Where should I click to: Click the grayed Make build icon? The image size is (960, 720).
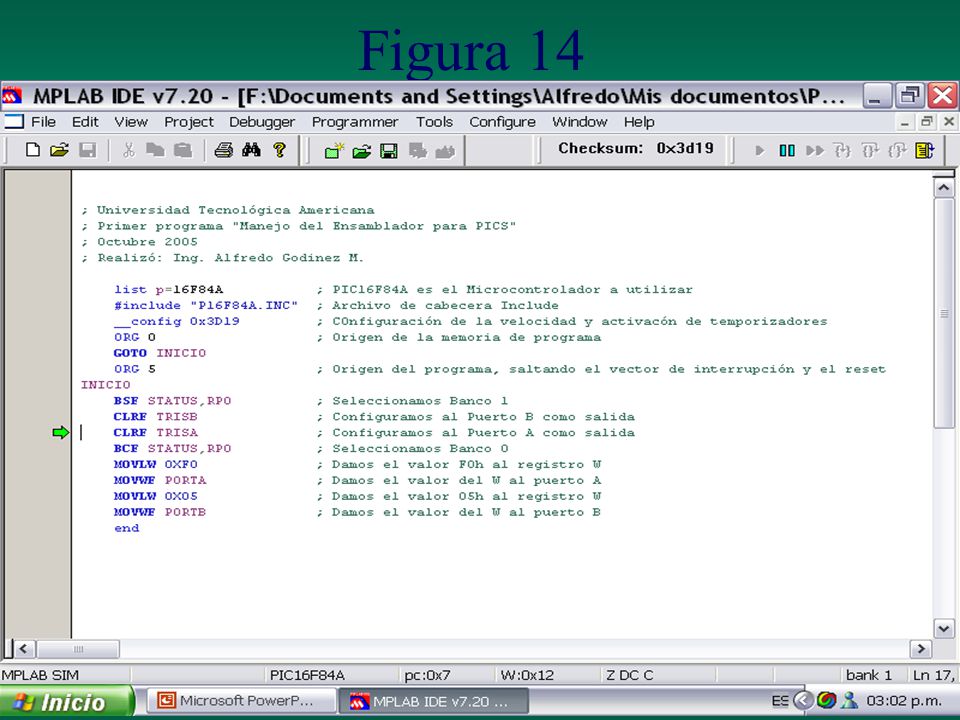pos(418,150)
